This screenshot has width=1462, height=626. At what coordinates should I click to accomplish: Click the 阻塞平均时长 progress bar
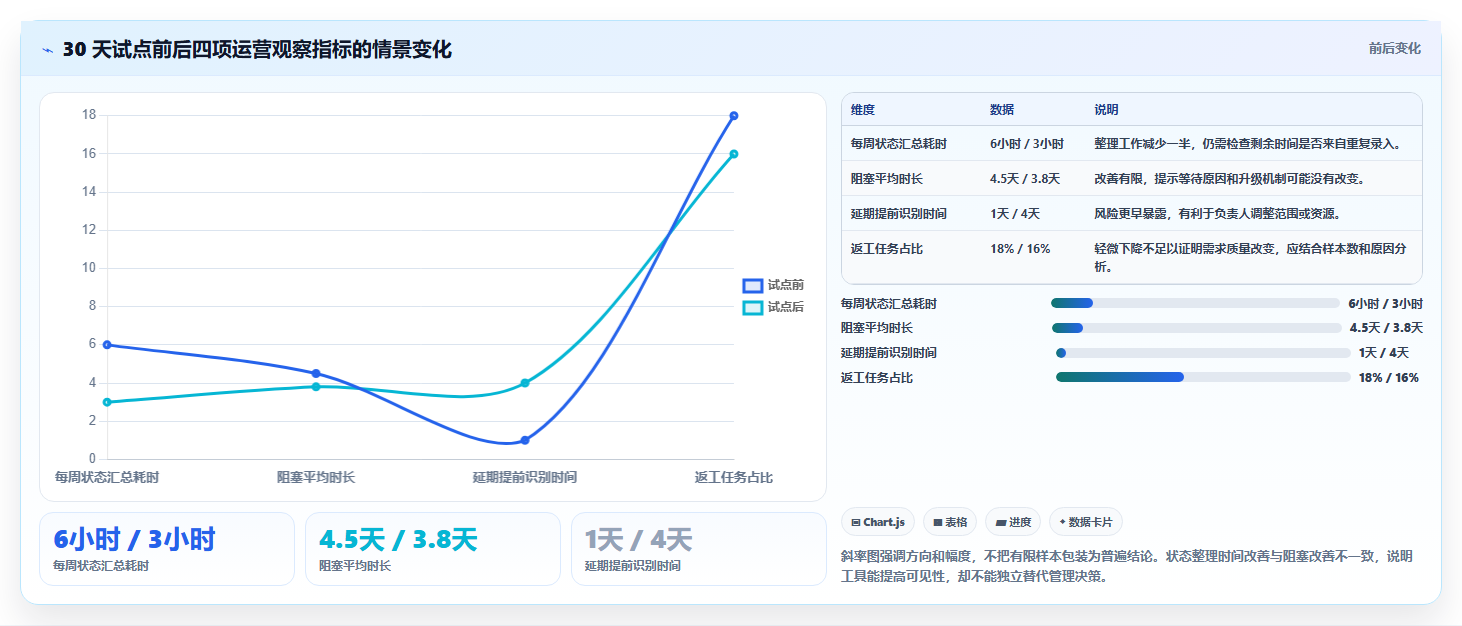[1196, 328]
